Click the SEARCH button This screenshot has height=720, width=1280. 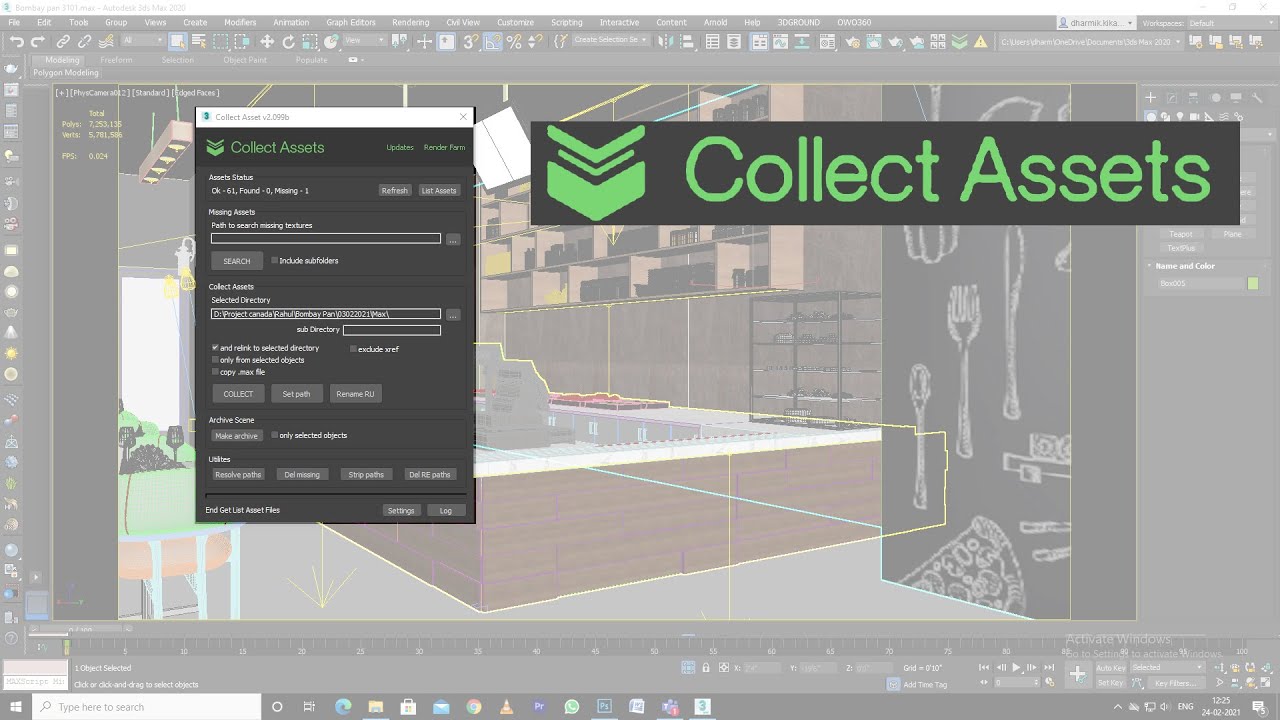[x=237, y=261]
